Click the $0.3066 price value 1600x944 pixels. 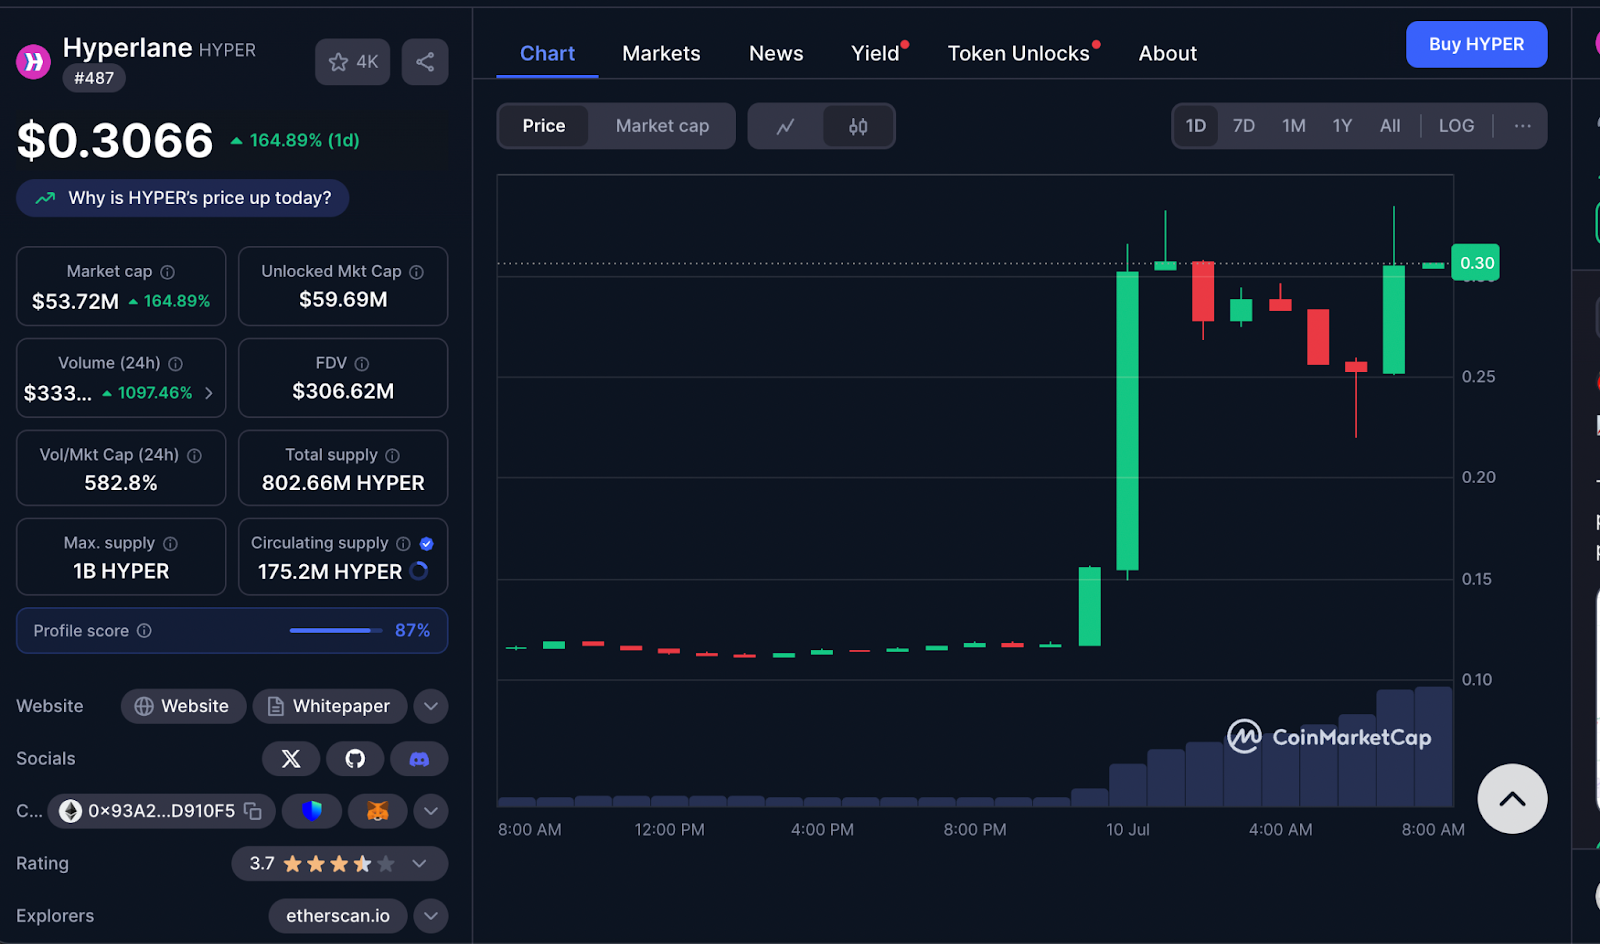(x=115, y=141)
